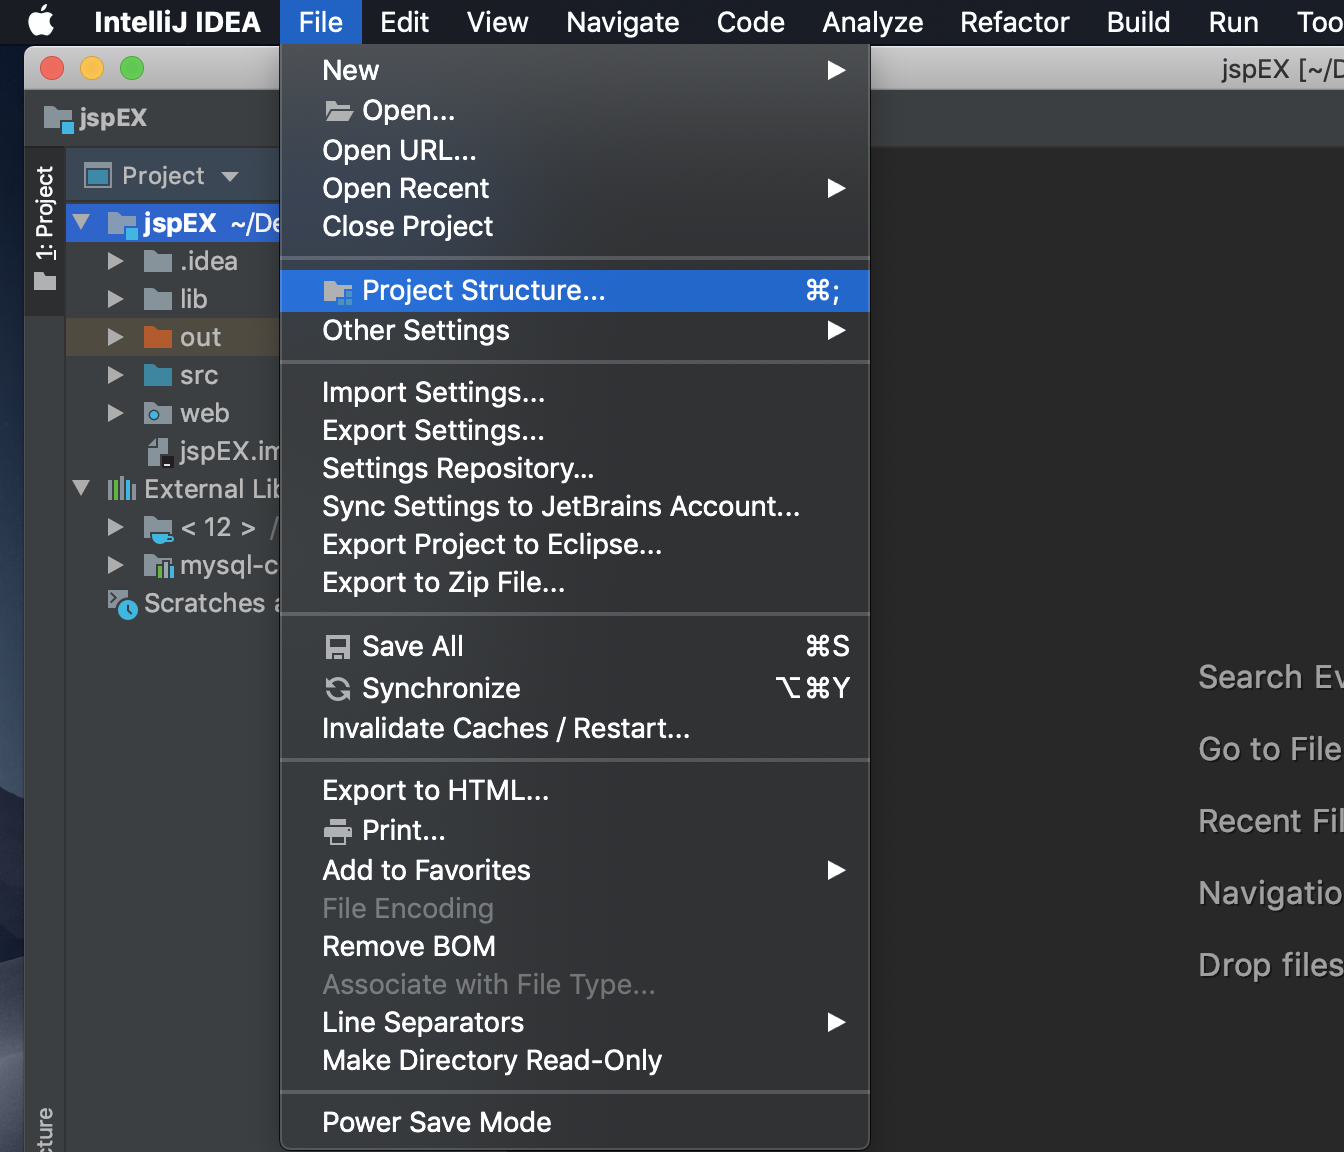This screenshot has width=1344, height=1152.
Task: Expand the src folder node
Action: pos(116,375)
